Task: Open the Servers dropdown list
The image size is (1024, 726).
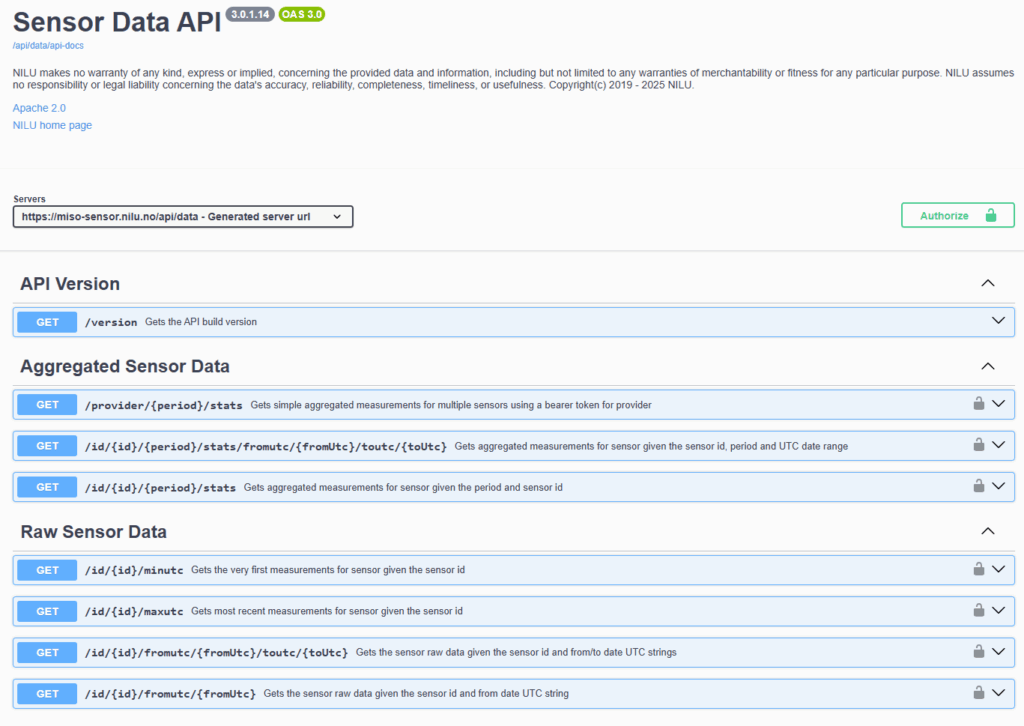Action: 183,216
